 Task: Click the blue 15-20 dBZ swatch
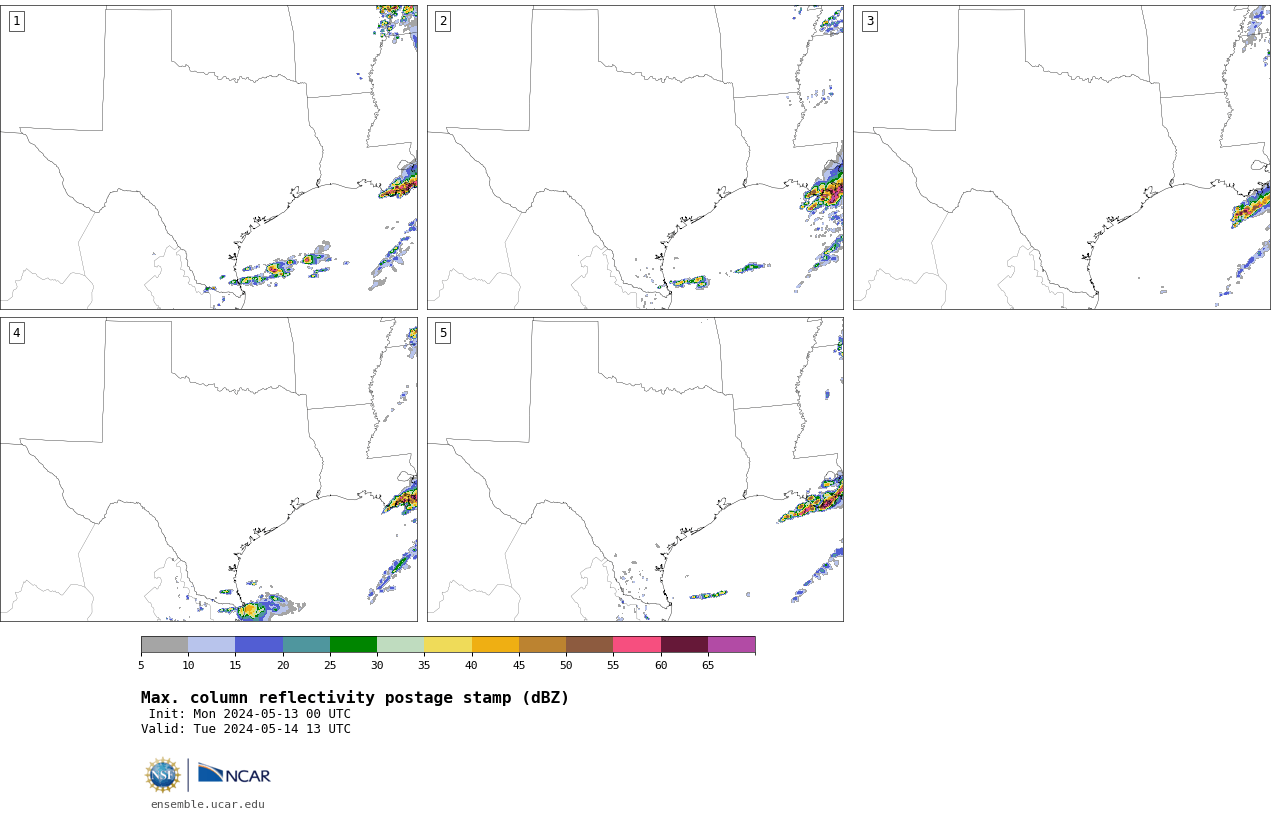(x=259, y=644)
